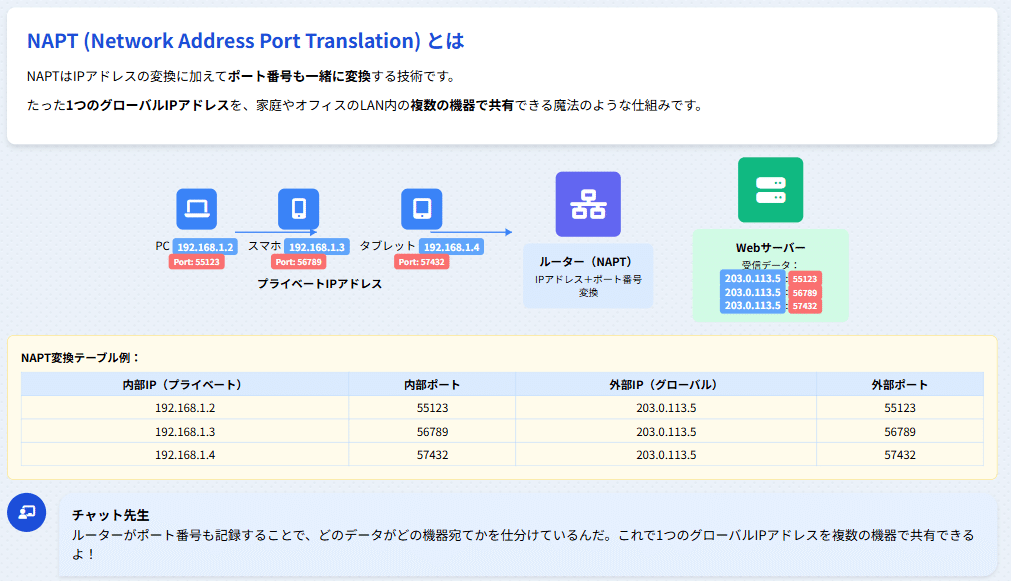Select the タブレット tablet icon
This screenshot has width=1011, height=581.
[x=424, y=209]
